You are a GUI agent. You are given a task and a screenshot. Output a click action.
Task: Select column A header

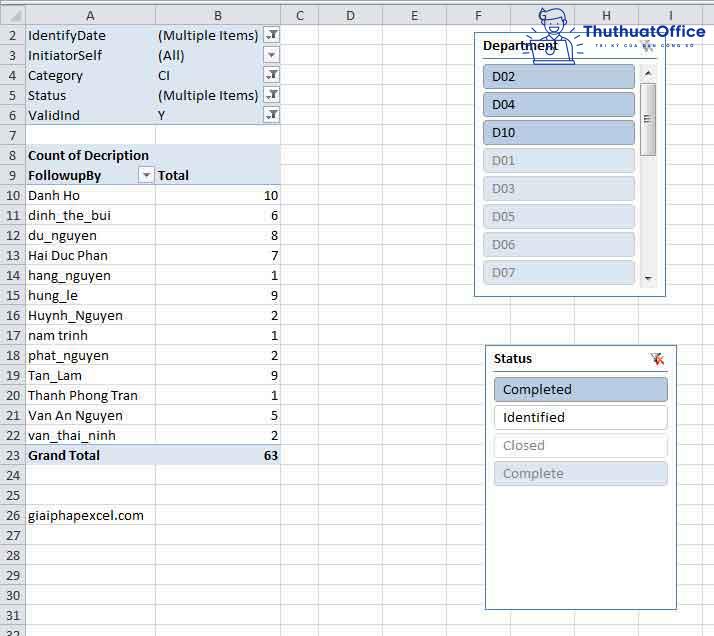[x=90, y=15]
